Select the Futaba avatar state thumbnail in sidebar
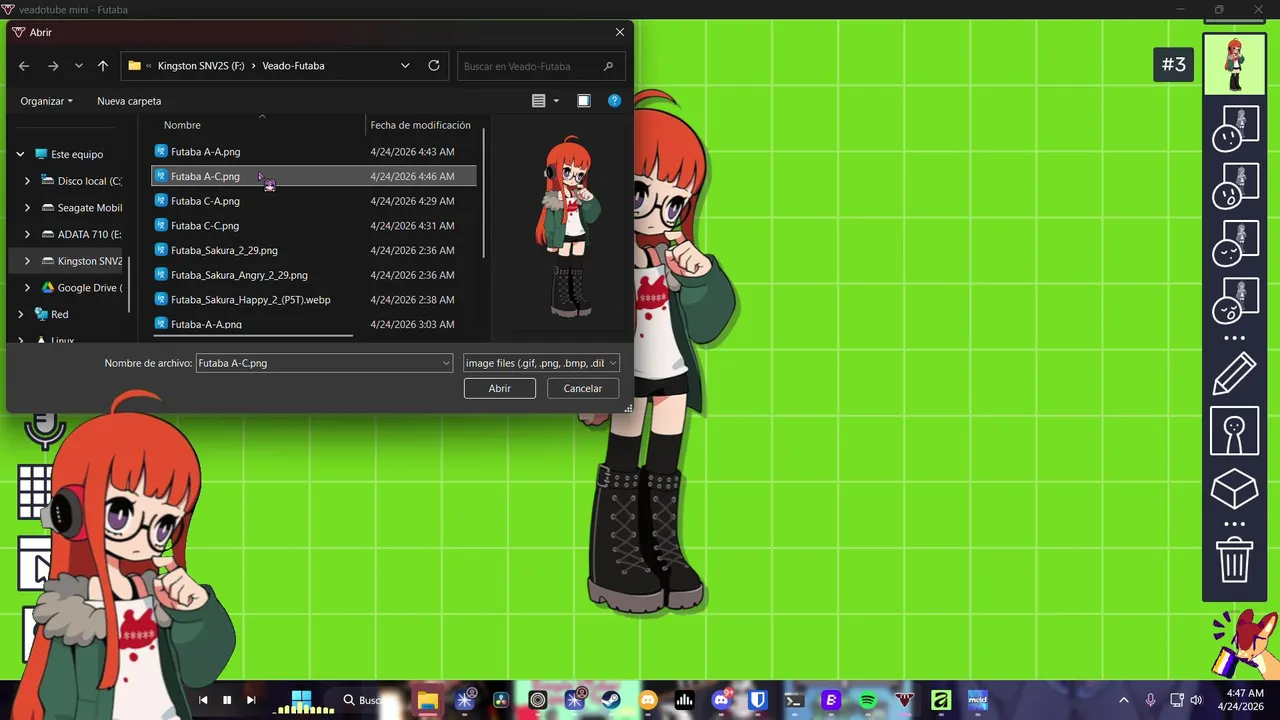The height and width of the screenshot is (720, 1280). coord(1234,64)
